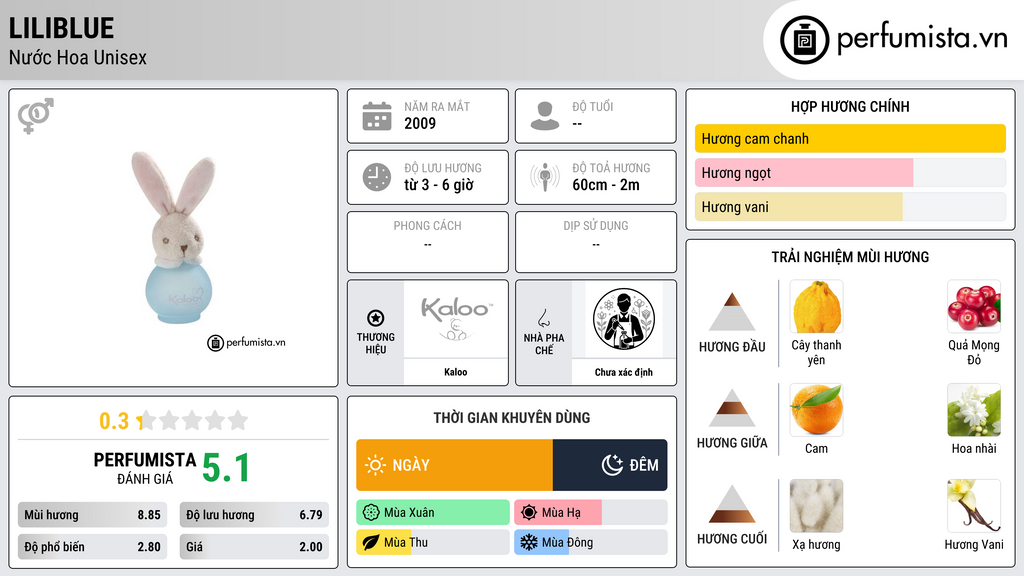
Task: Click the Dịp sử dụng box
Action: tap(596, 242)
